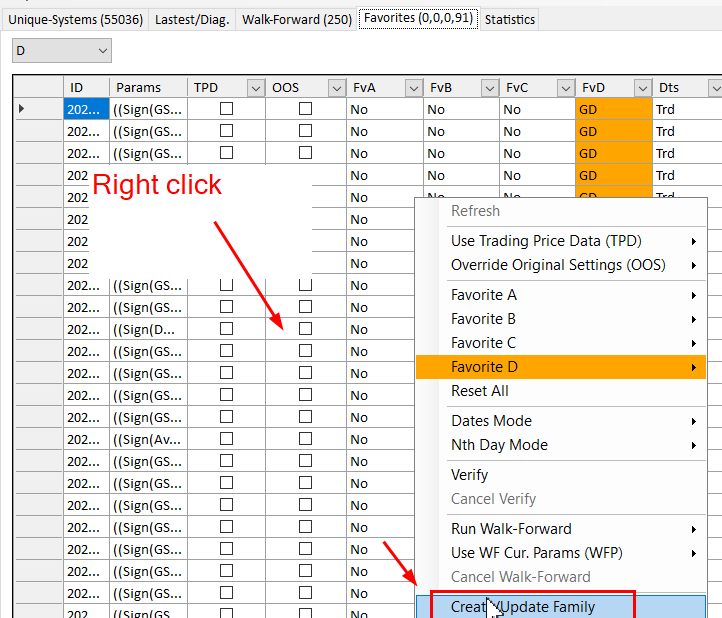Viewport: 722px width, 618px height.
Task: Select Verify in the context menu
Action: point(469,475)
